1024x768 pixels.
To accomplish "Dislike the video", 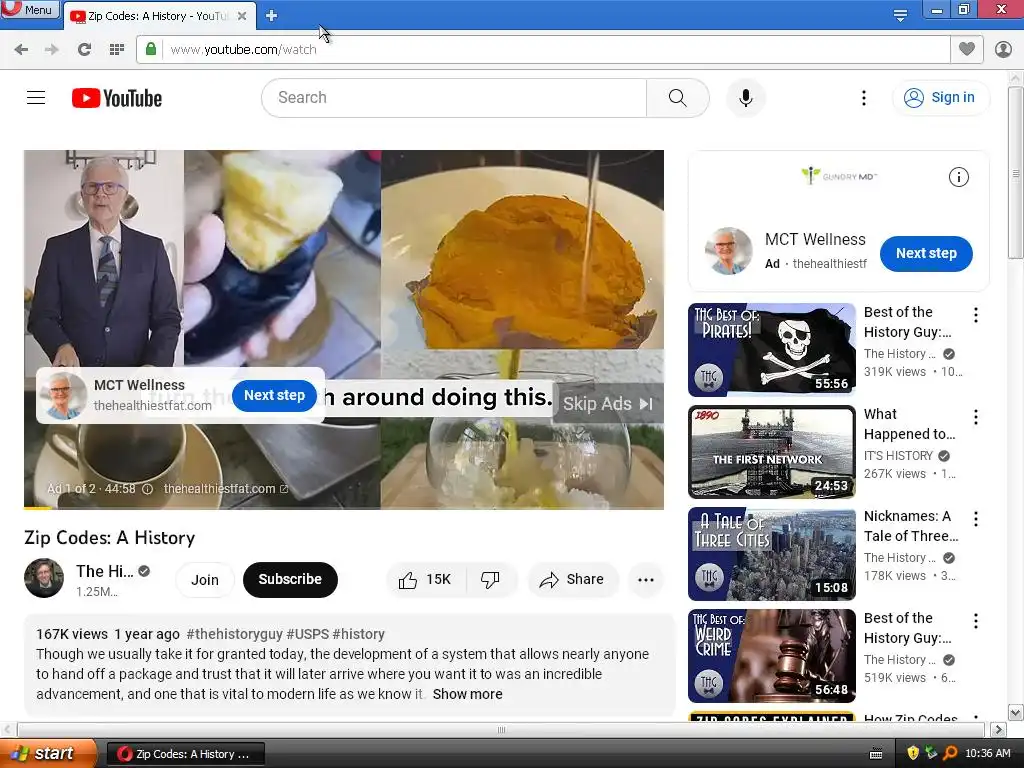I will coord(490,580).
